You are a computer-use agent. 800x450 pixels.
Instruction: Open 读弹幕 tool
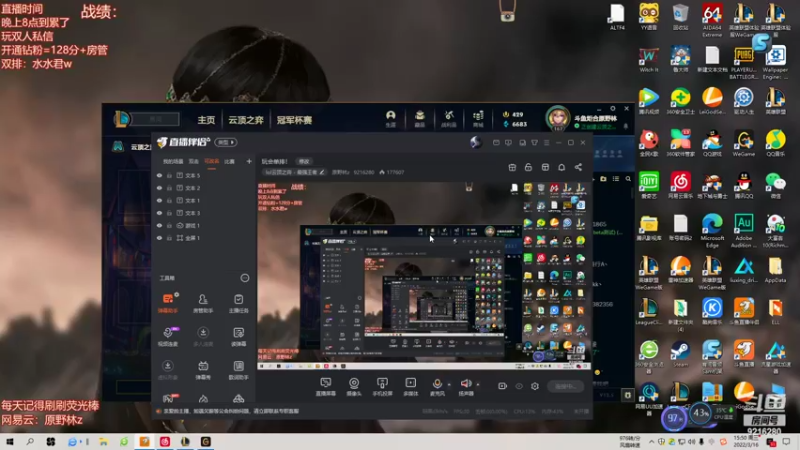pos(238,336)
